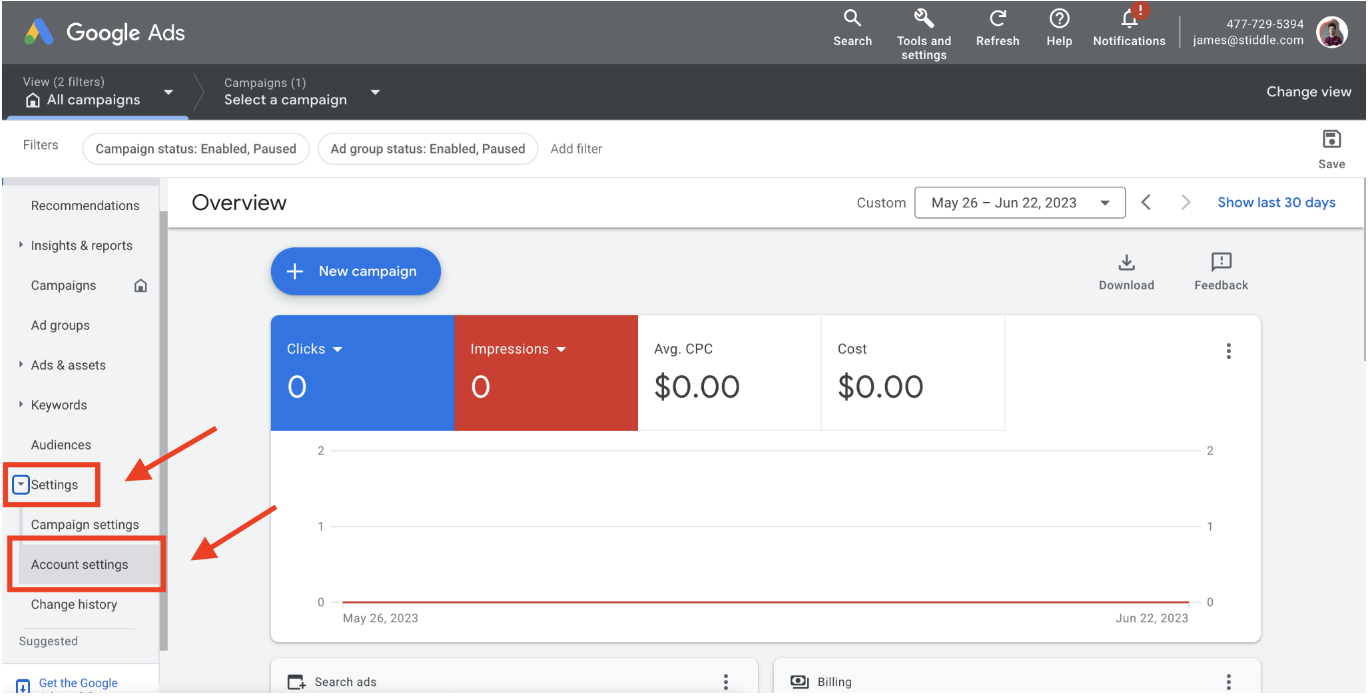Open the Impressions metric dropdown
Image resolution: width=1370 pixels, height=696 pixels.
[561, 349]
